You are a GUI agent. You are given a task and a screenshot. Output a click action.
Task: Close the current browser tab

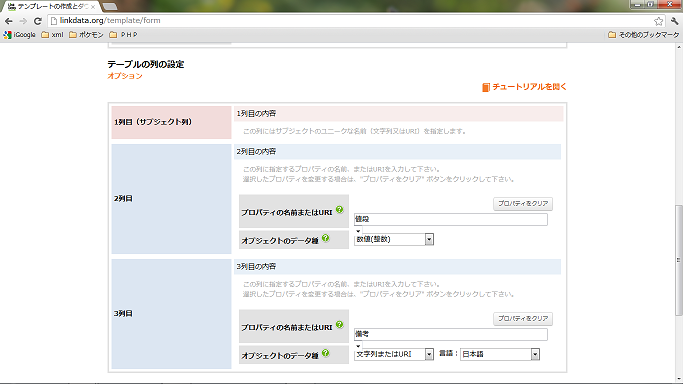(x=93, y=7)
